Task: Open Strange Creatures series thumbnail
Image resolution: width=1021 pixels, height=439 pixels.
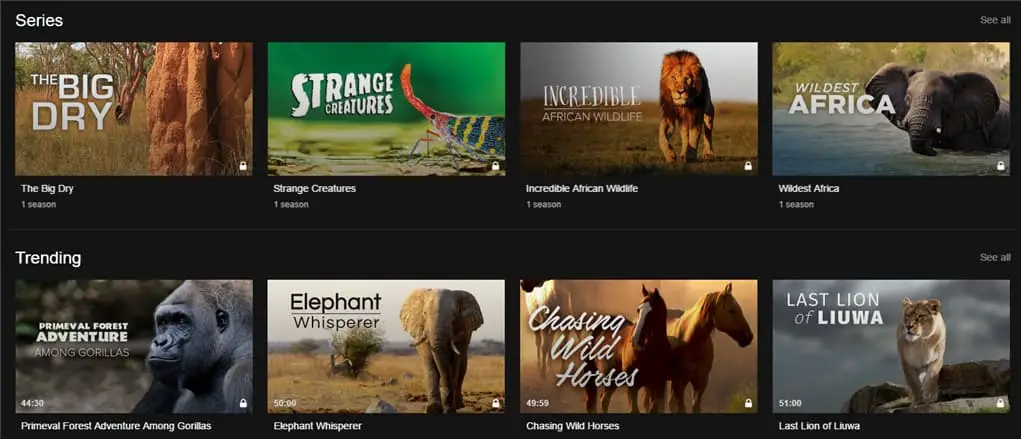Action: 386,109
